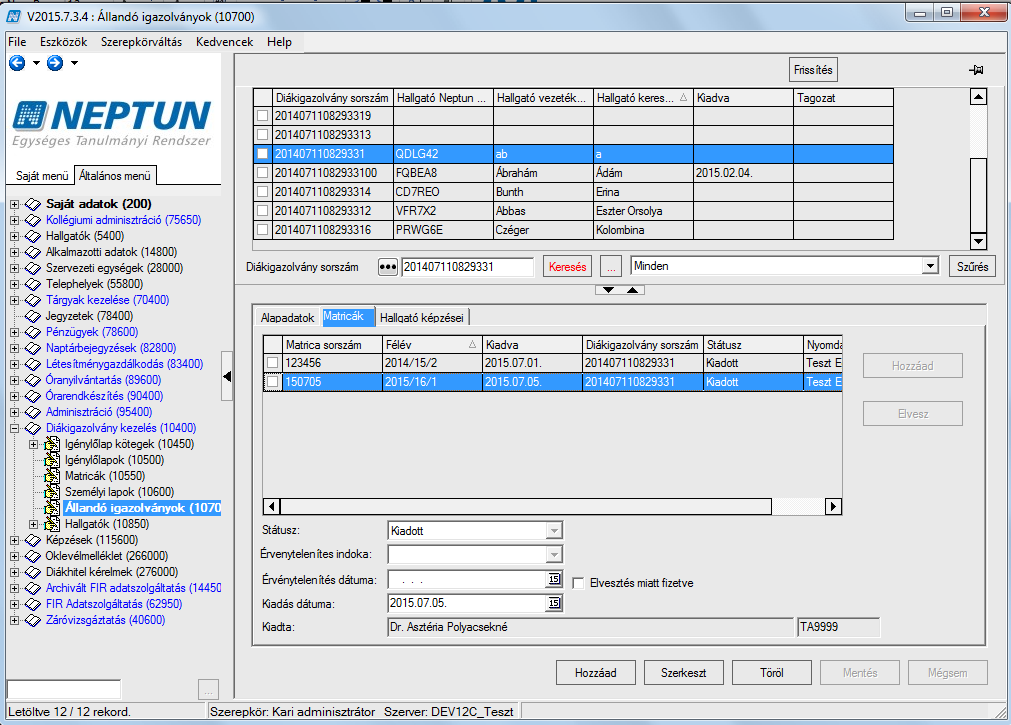Sort by the Félév column header
This screenshot has width=1011, height=725.
[x=431, y=345]
